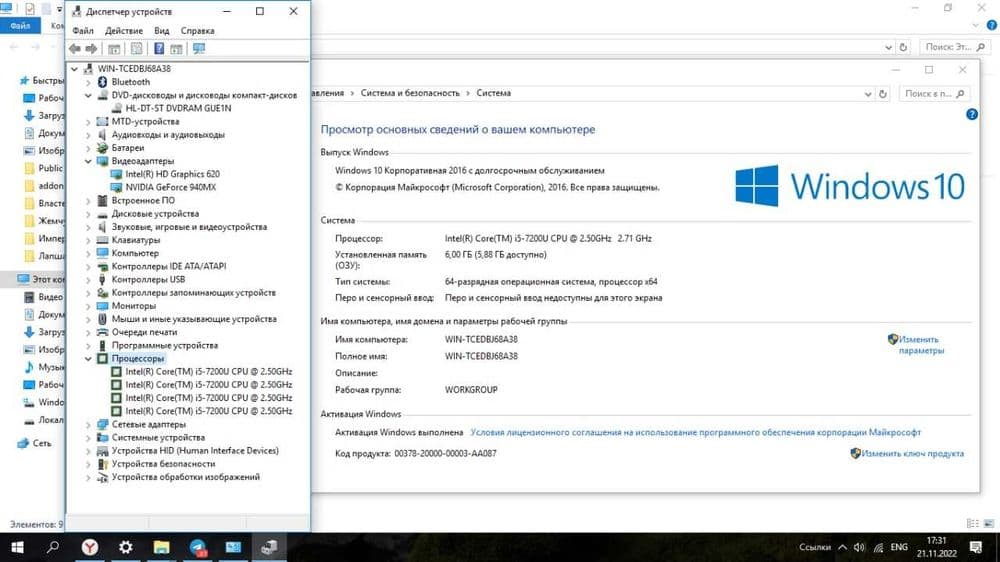1000x562 pixels.
Task: Open Yandex Browser from the taskbar
Action: [90, 547]
